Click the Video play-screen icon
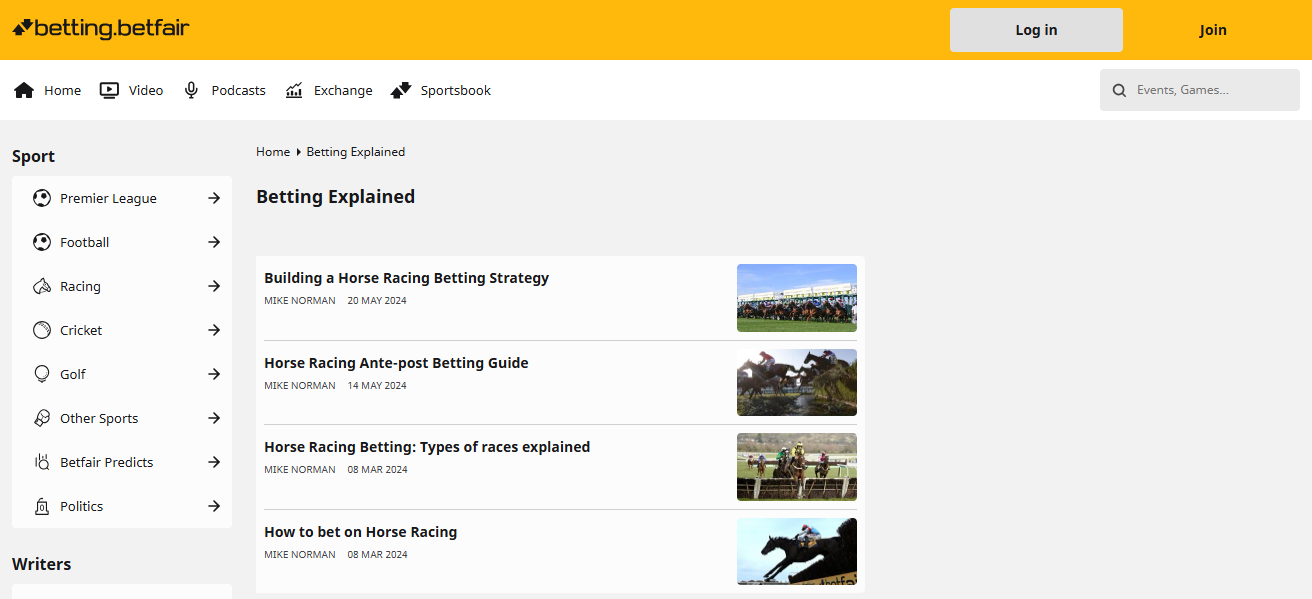This screenshot has height=599, width=1312. pos(109,90)
